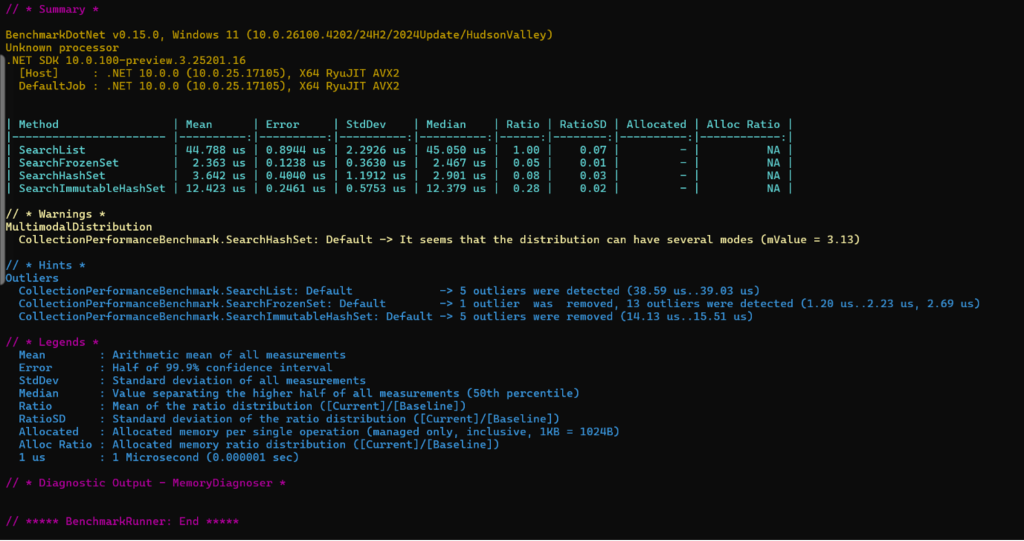Click the error value '0.4040 us'

[296, 175]
